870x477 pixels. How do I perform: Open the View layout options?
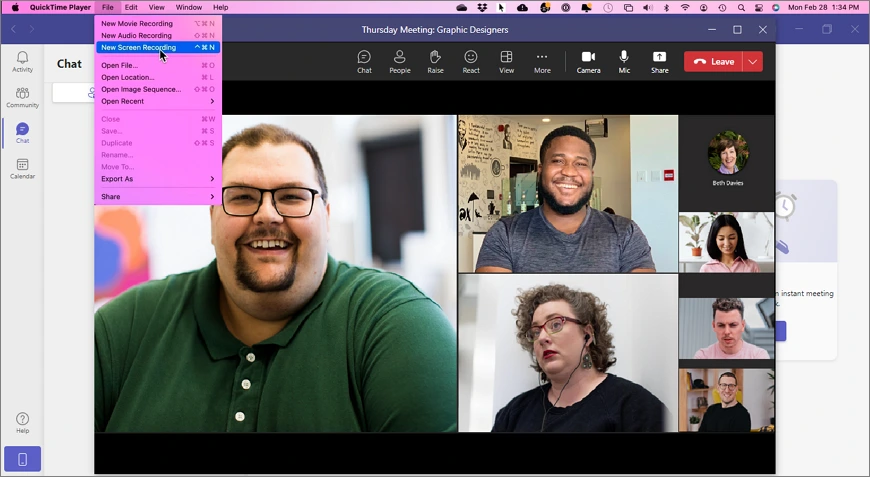click(506, 62)
